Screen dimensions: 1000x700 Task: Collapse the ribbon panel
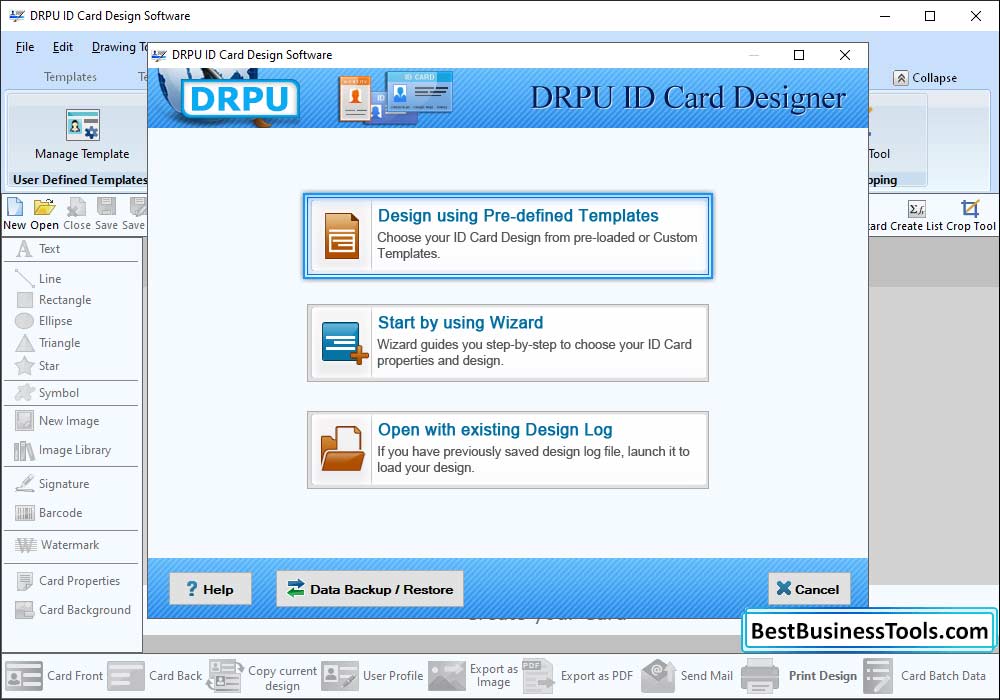pyautogui.click(x=925, y=78)
